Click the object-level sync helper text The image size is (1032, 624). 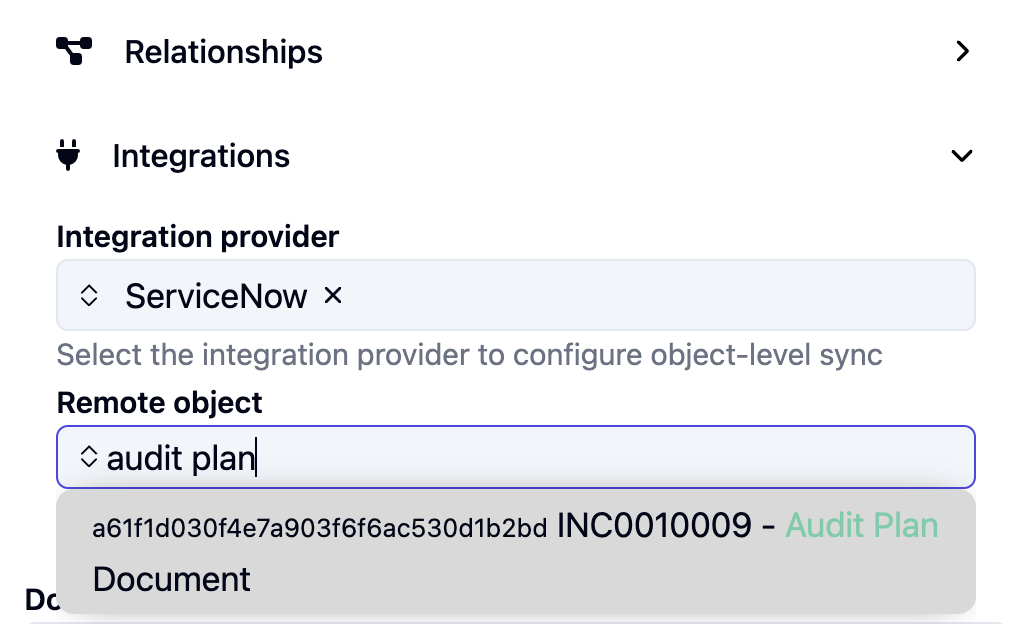point(469,355)
